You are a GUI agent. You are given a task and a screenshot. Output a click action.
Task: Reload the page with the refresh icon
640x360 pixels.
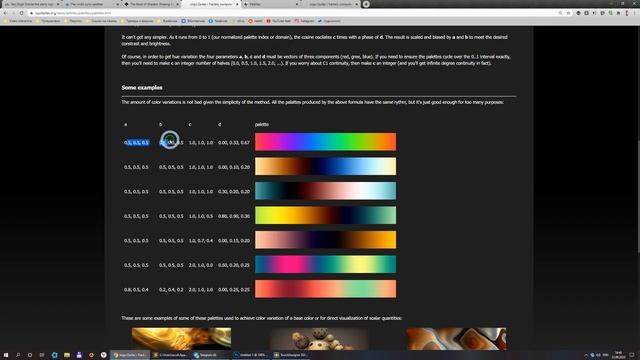click(x=21, y=13)
